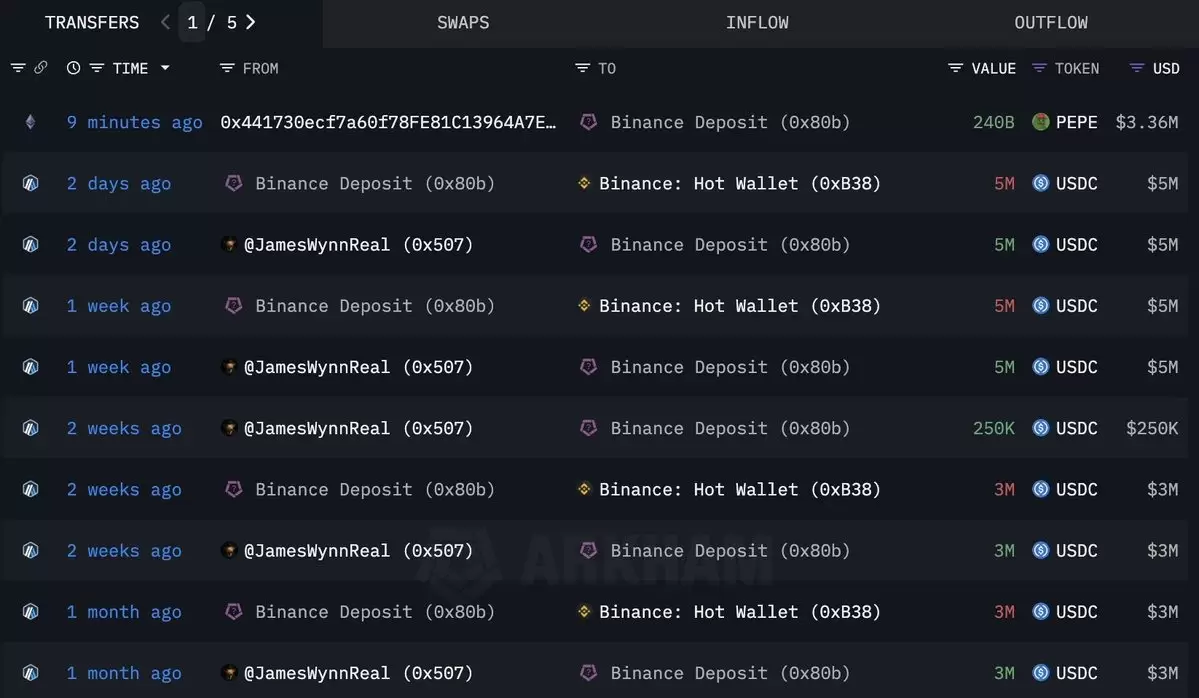Open Binance: Hot Wallet (0xB38) in 2 weeks ago row

pos(739,489)
